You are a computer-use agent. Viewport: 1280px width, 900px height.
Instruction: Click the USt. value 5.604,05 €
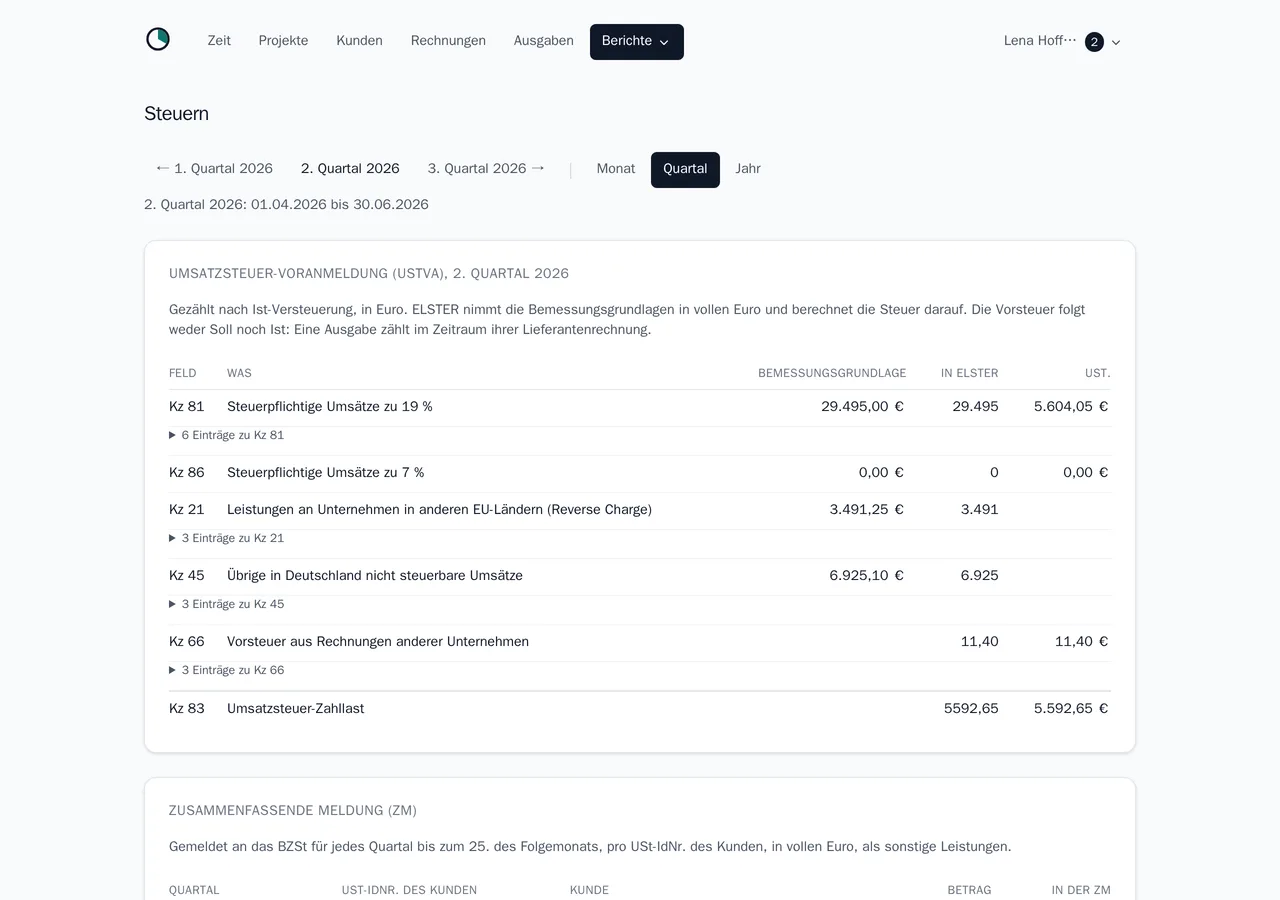pos(1071,407)
